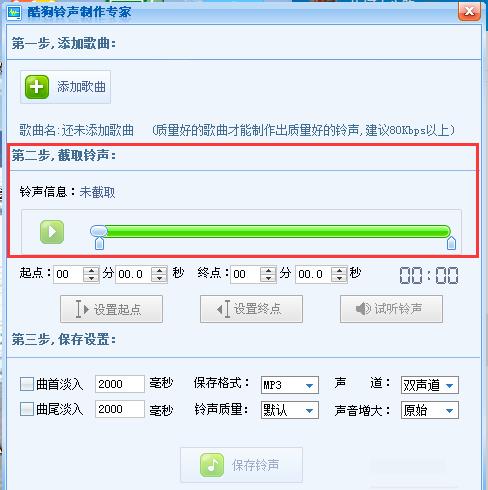Click the green plus add song icon
488x490 pixels.
pyautogui.click(x=37, y=87)
